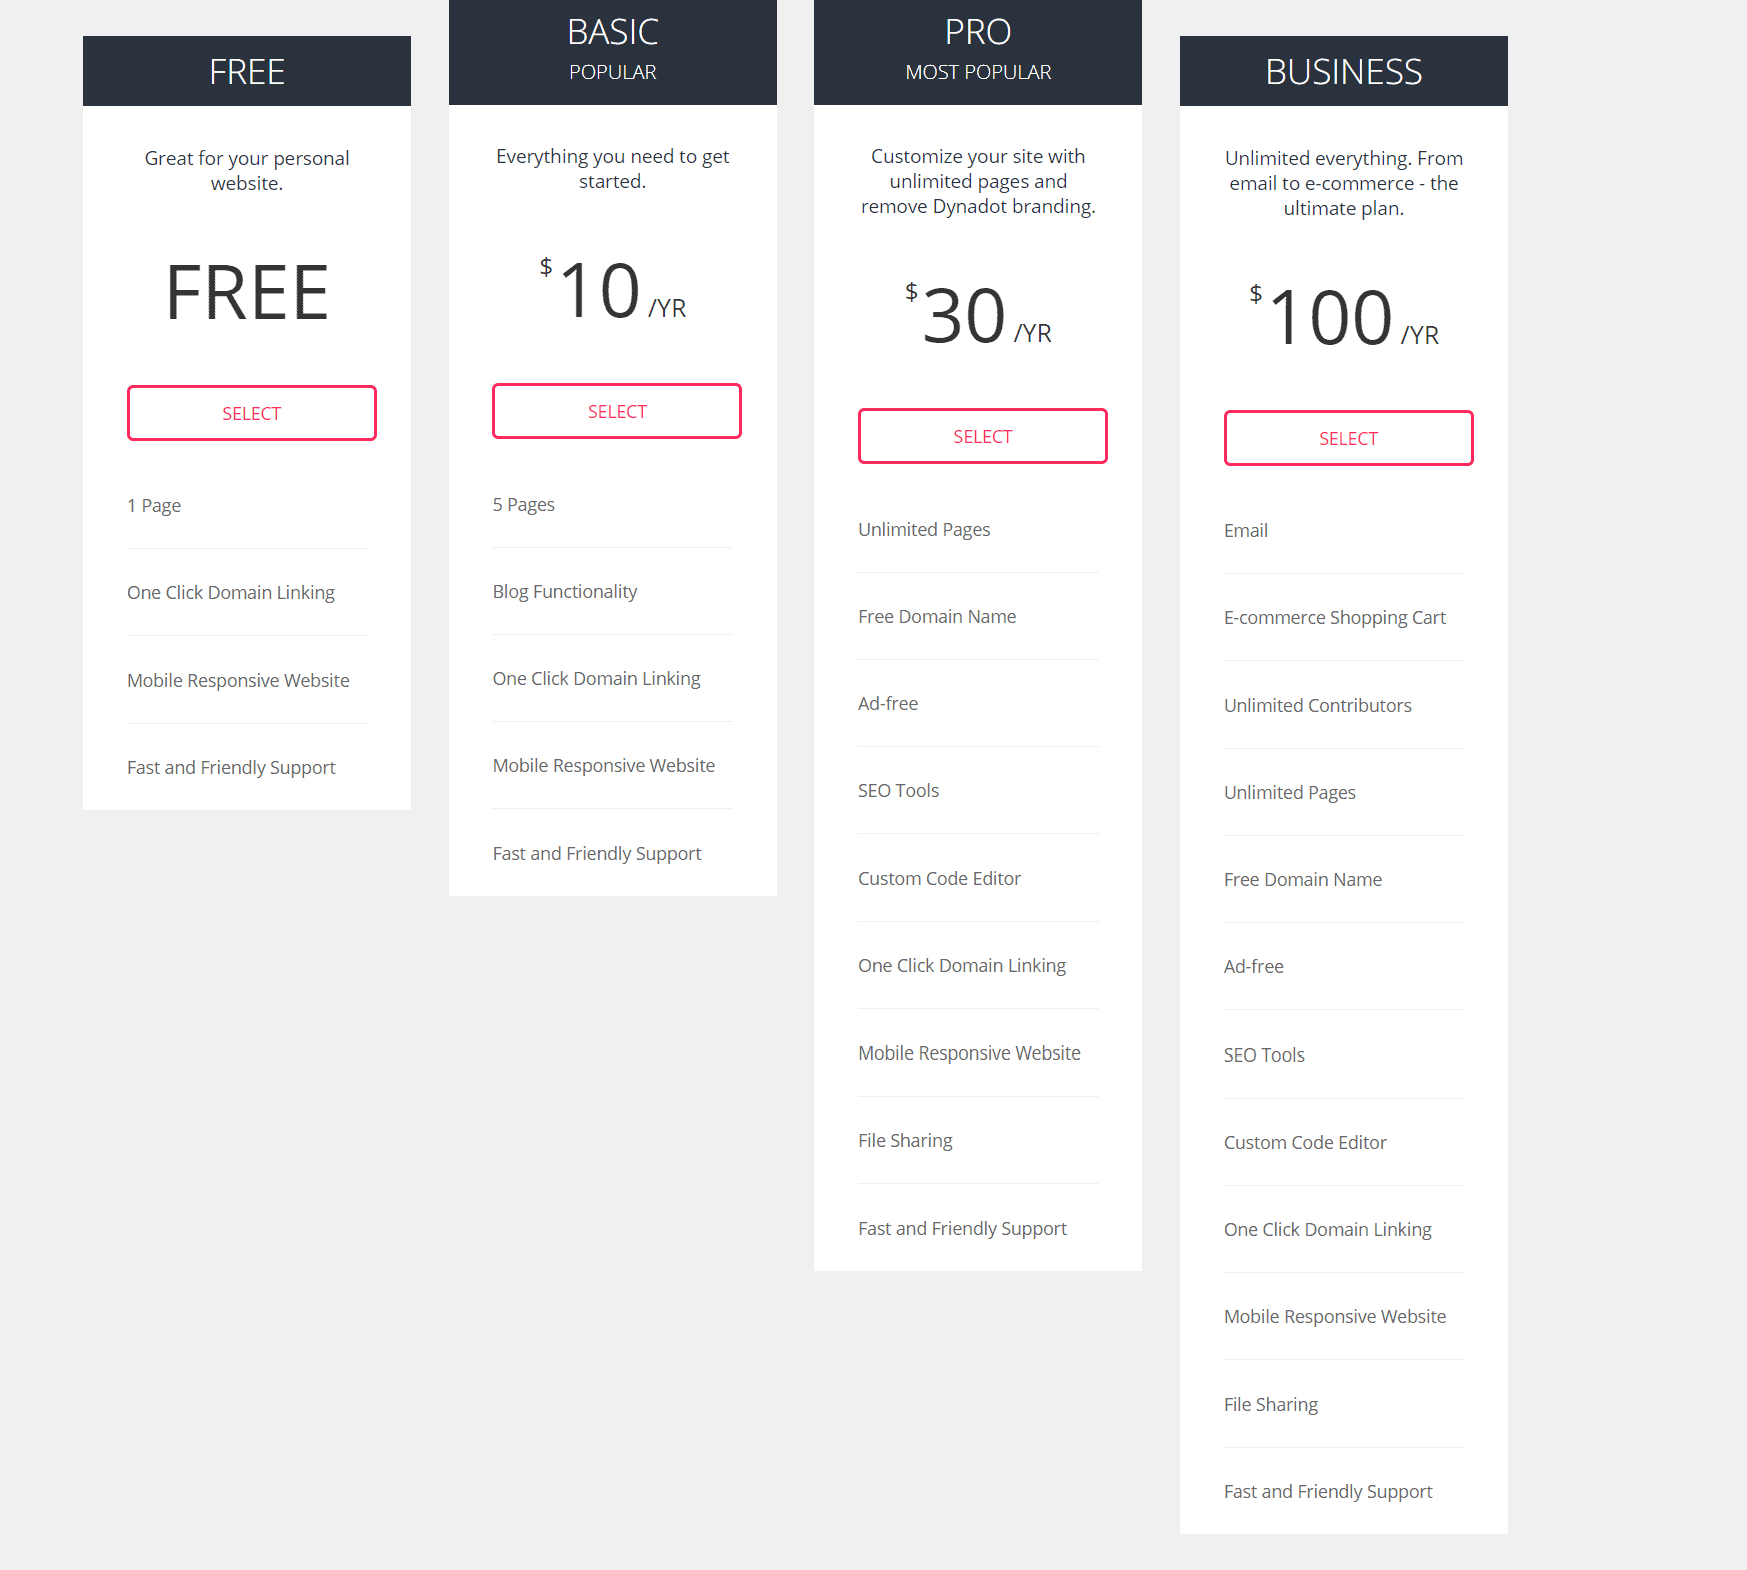Click 'Fast and Friendly Support' in Free plan
Viewport: 1747px width, 1570px height.
pyautogui.click(x=231, y=767)
